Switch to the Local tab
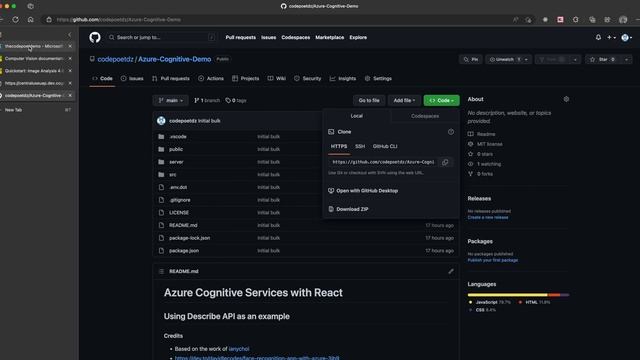 click(356, 116)
